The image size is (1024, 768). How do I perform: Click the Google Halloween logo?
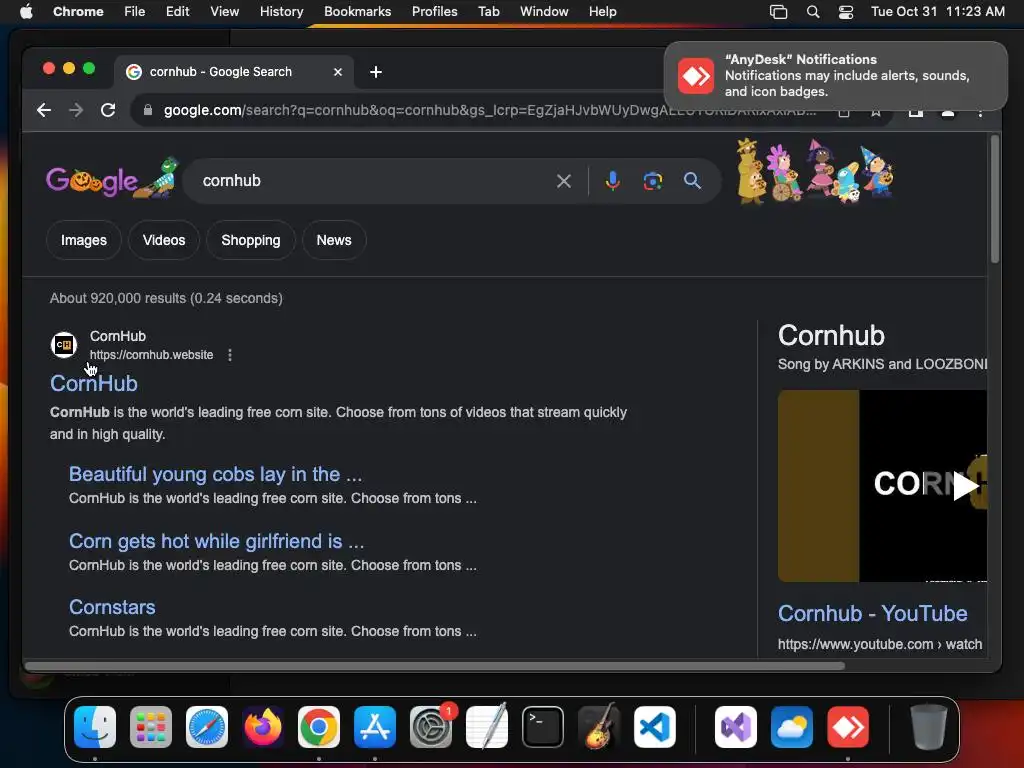pos(112,178)
